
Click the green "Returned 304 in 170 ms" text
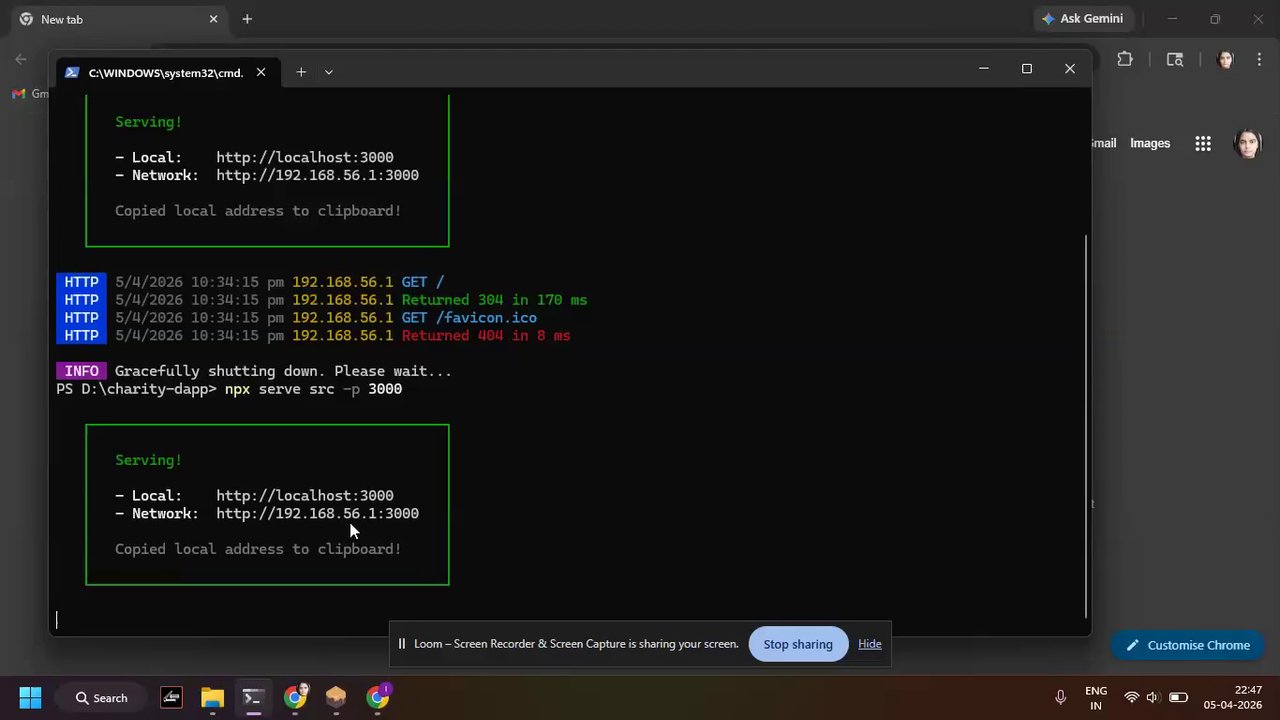(x=494, y=300)
